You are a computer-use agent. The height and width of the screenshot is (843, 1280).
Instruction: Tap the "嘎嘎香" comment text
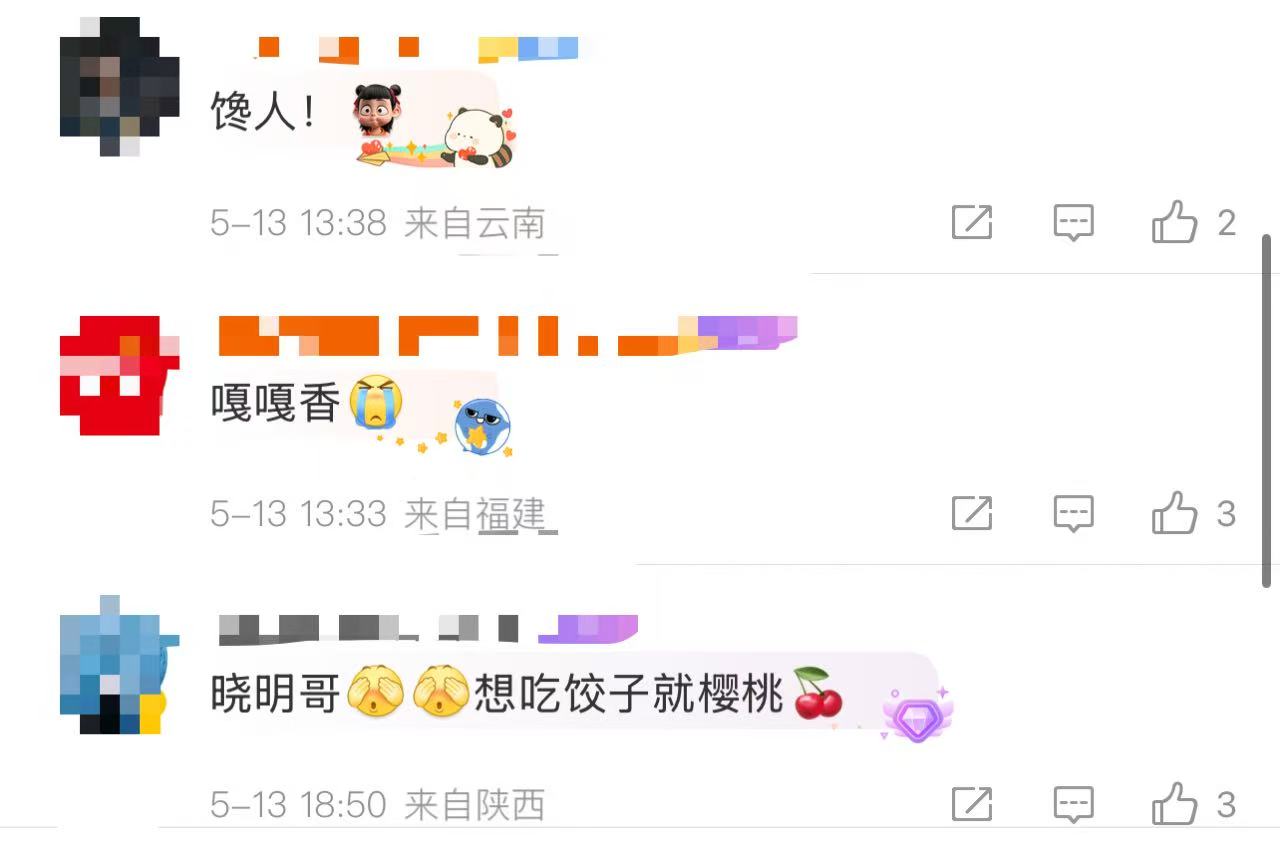click(x=275, y=402)
